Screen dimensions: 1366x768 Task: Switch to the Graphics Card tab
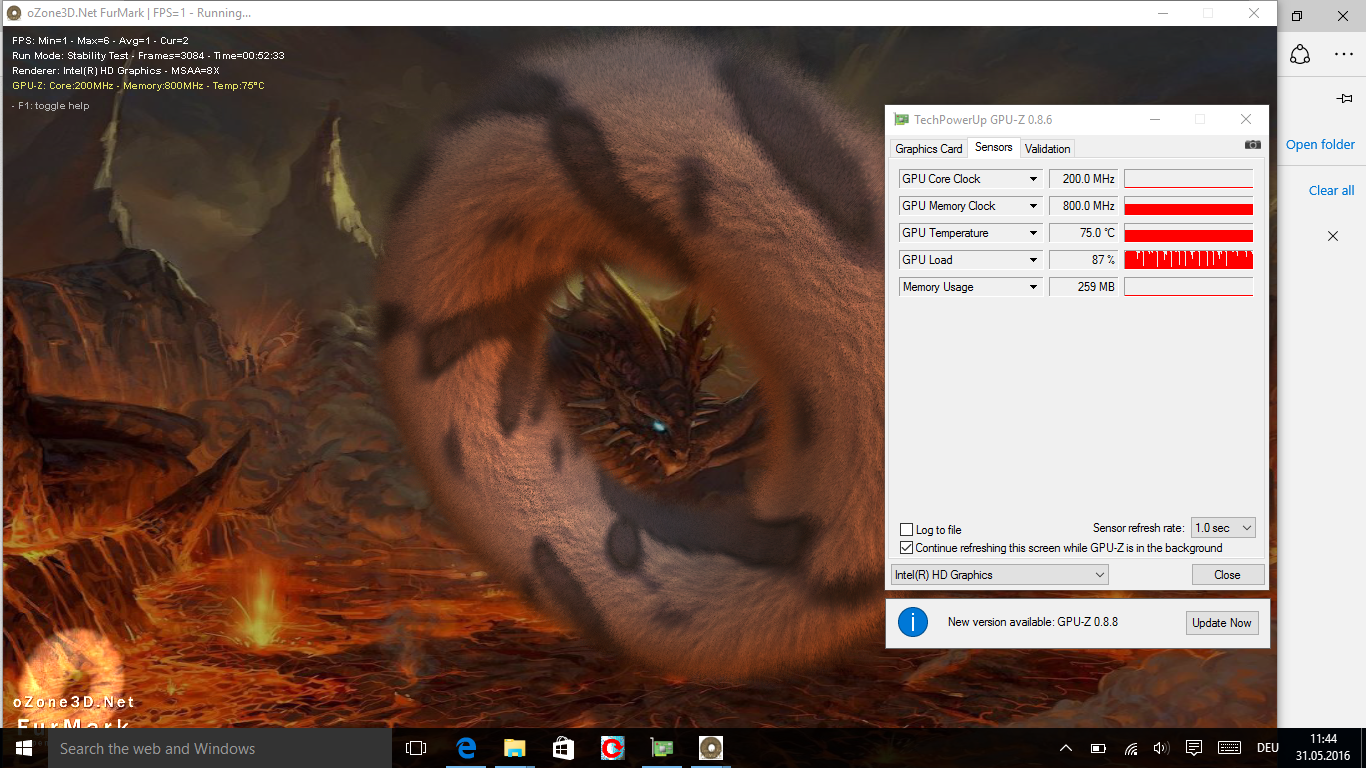[x=929, y=149]
